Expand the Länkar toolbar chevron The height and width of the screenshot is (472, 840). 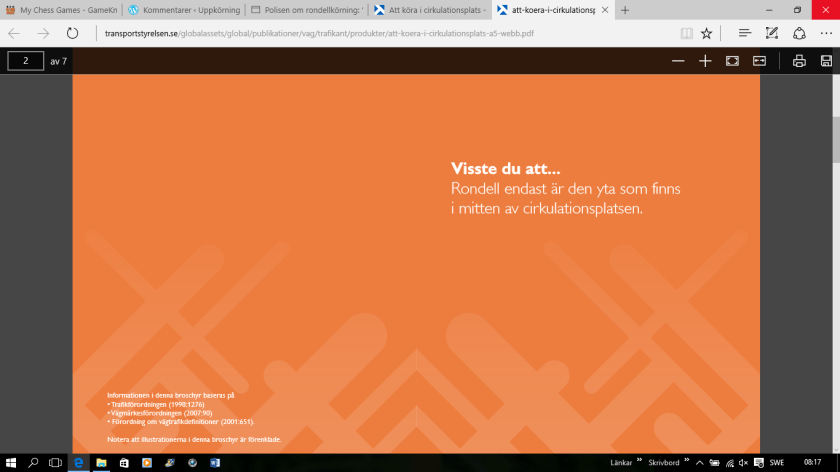point(638,462)
